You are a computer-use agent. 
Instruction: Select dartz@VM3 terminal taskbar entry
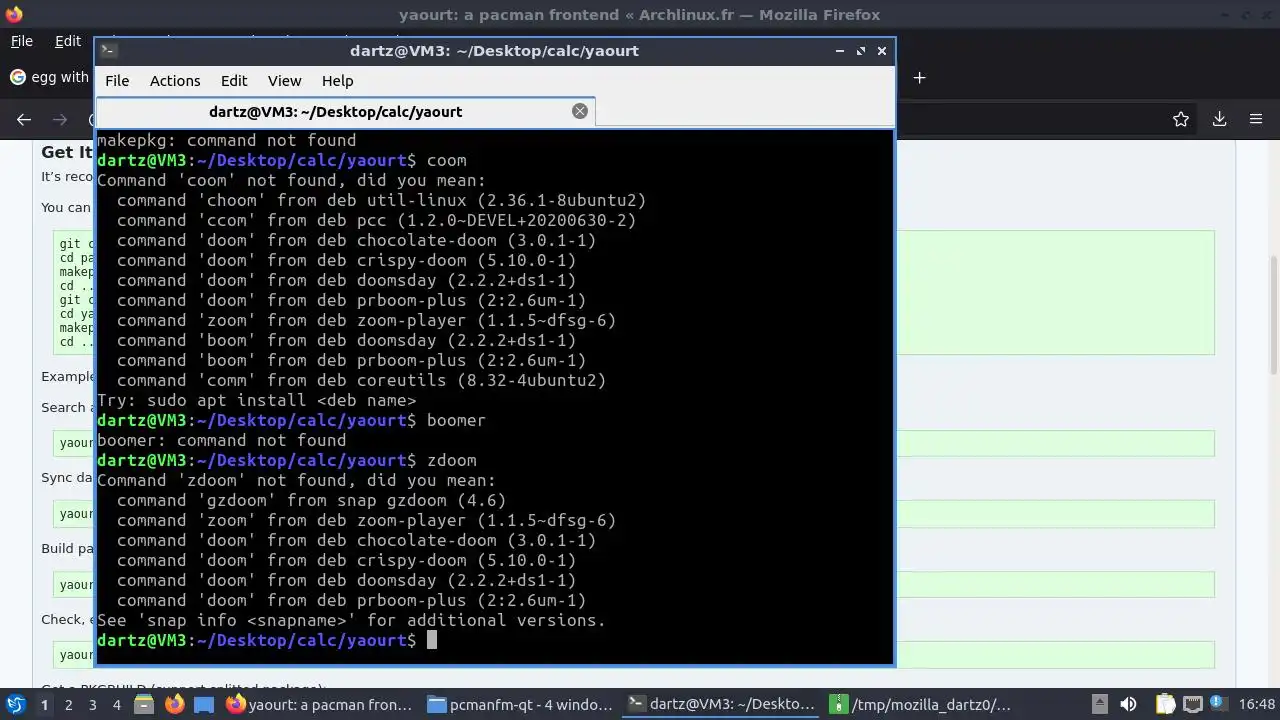coord(720,704)
